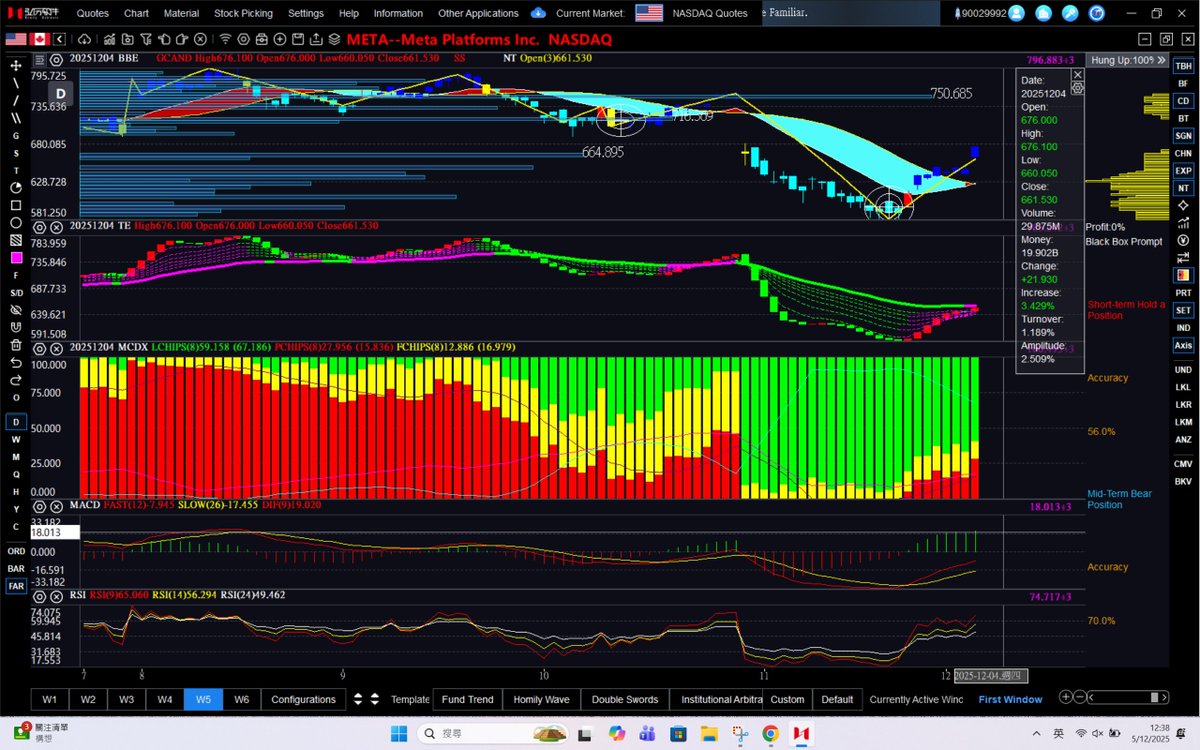Image resolution: width=1200 pixels, height=750 pixels.
Task: Toggle the NT indicator button
Action: (x=1183, y=188)
